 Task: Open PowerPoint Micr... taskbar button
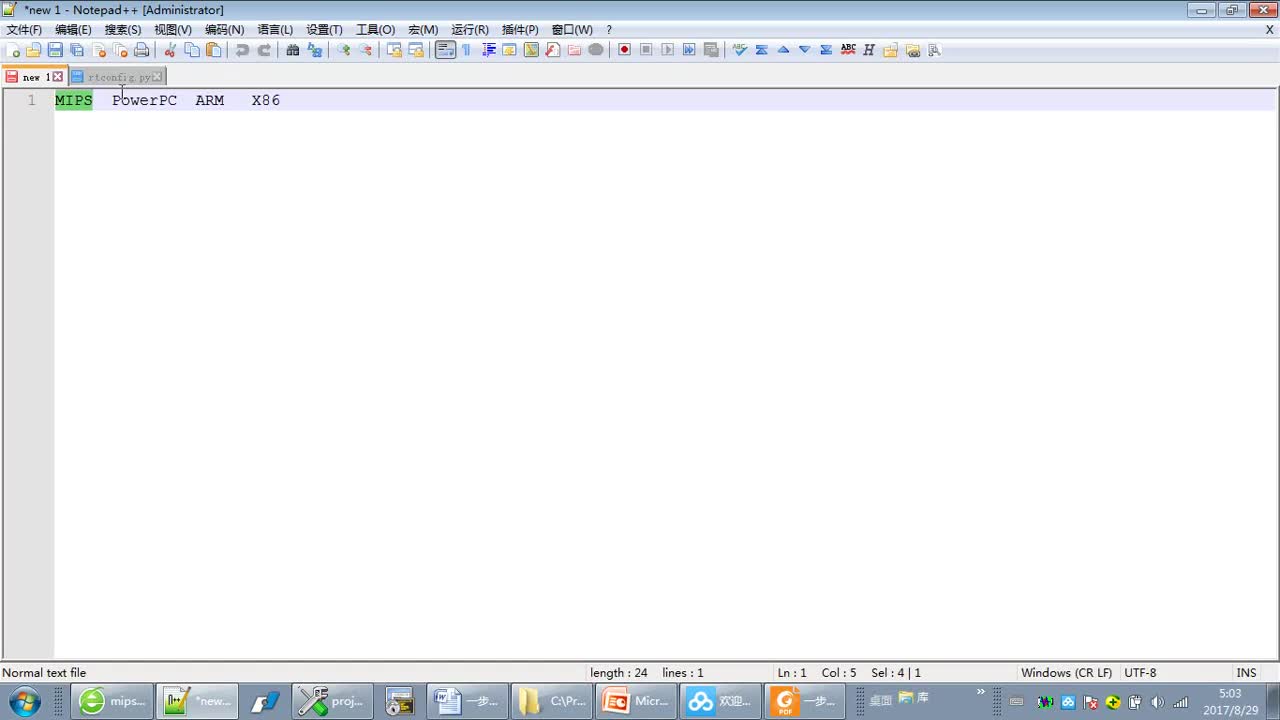tap(636, 701)
